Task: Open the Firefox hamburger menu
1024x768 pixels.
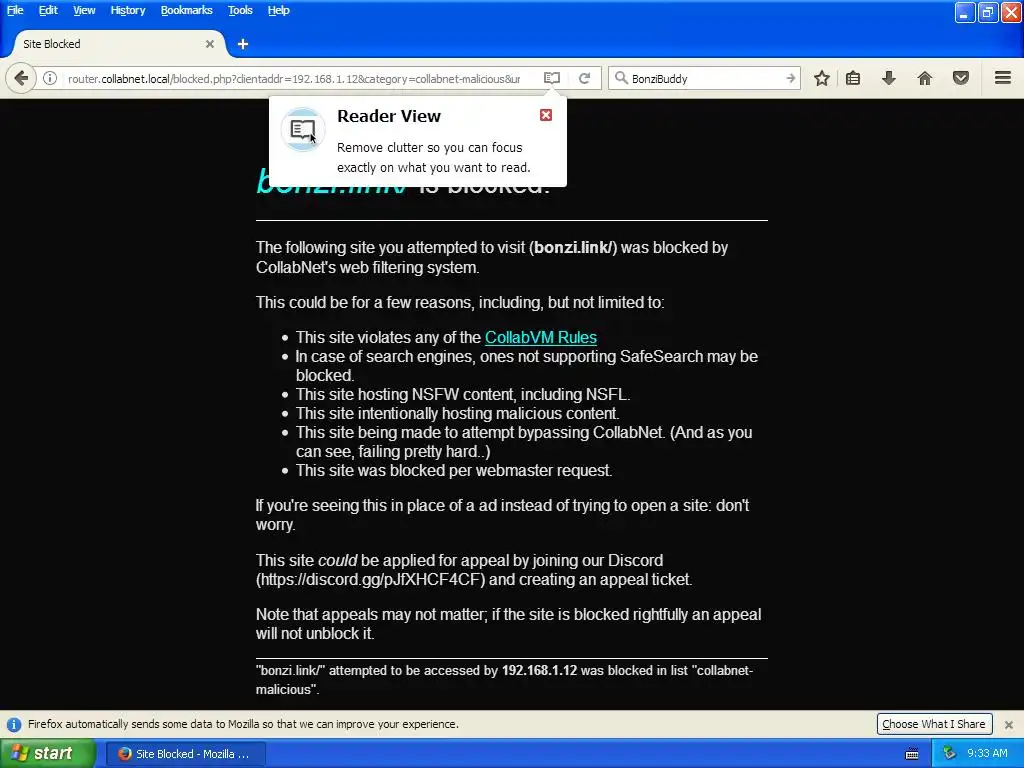Action: point(1003,78)
